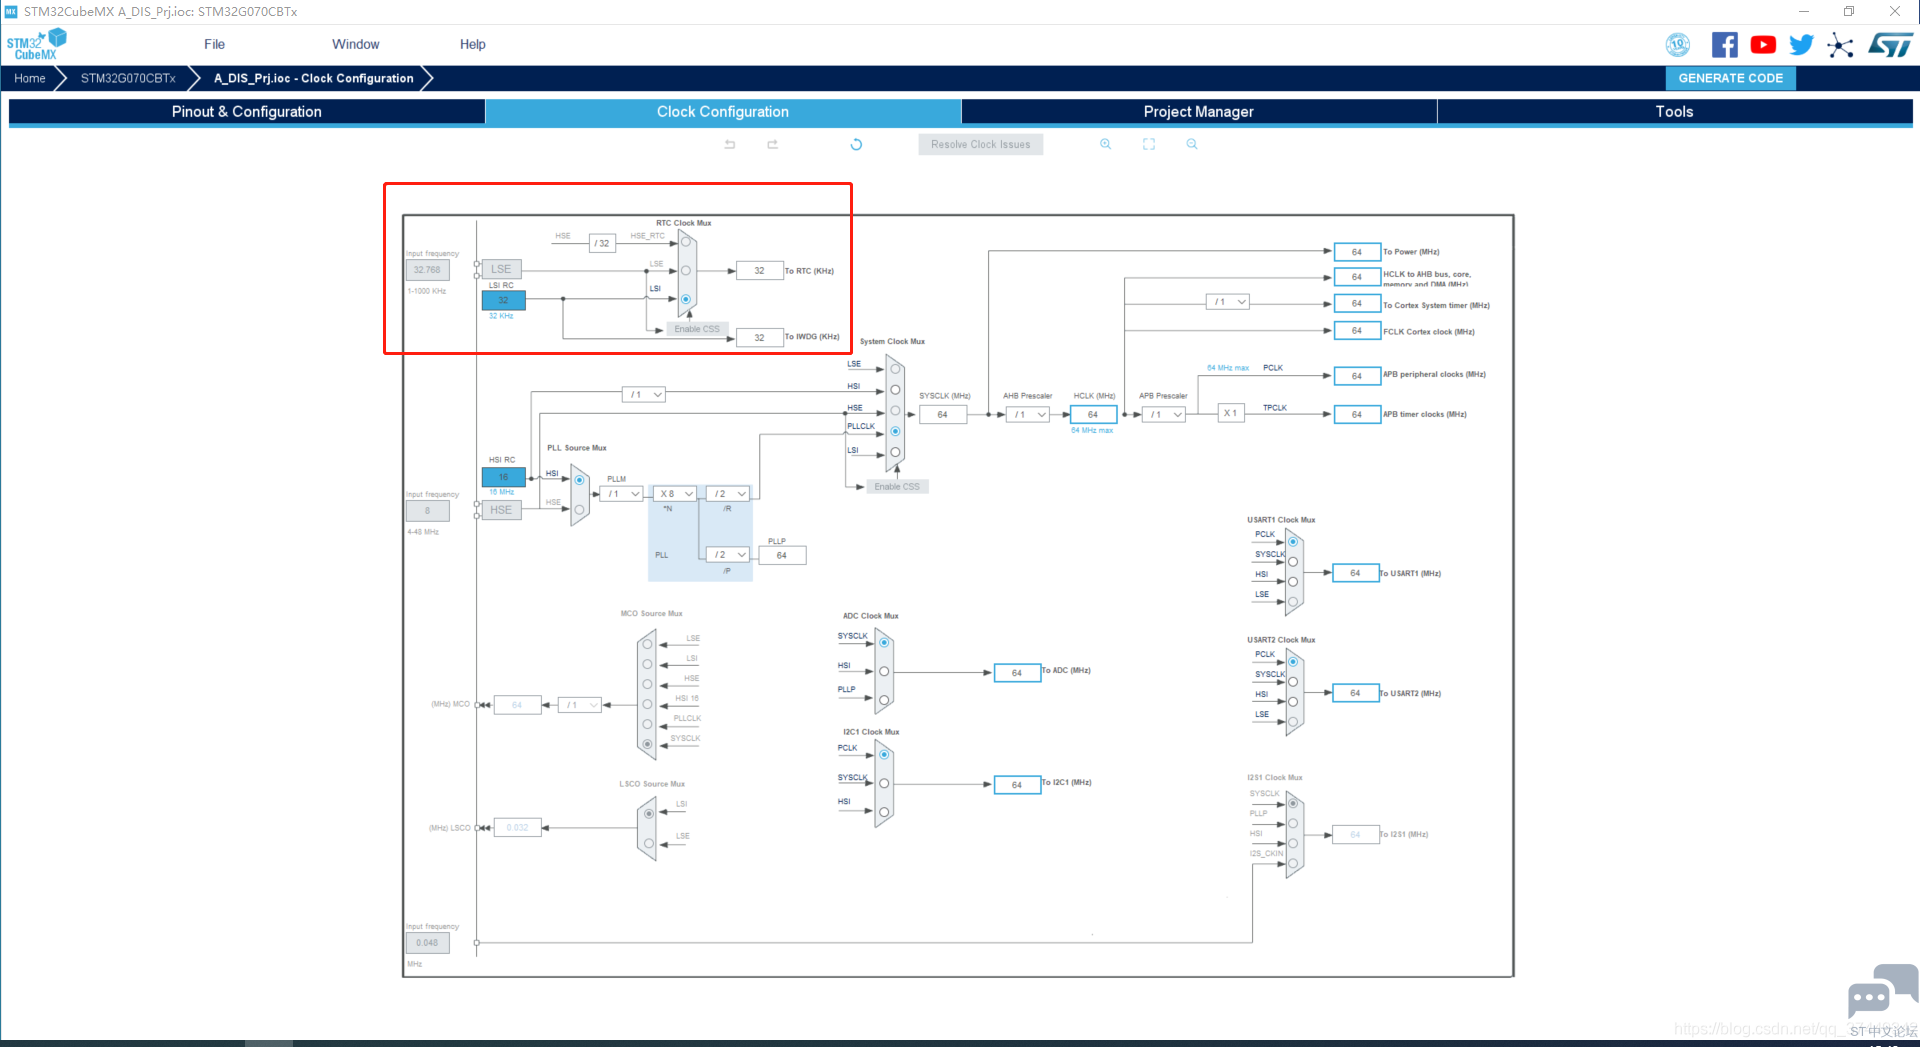Open the PLL multiplier X 8 dropdown
This screenshot has height=1047, width=1927.
676,494
